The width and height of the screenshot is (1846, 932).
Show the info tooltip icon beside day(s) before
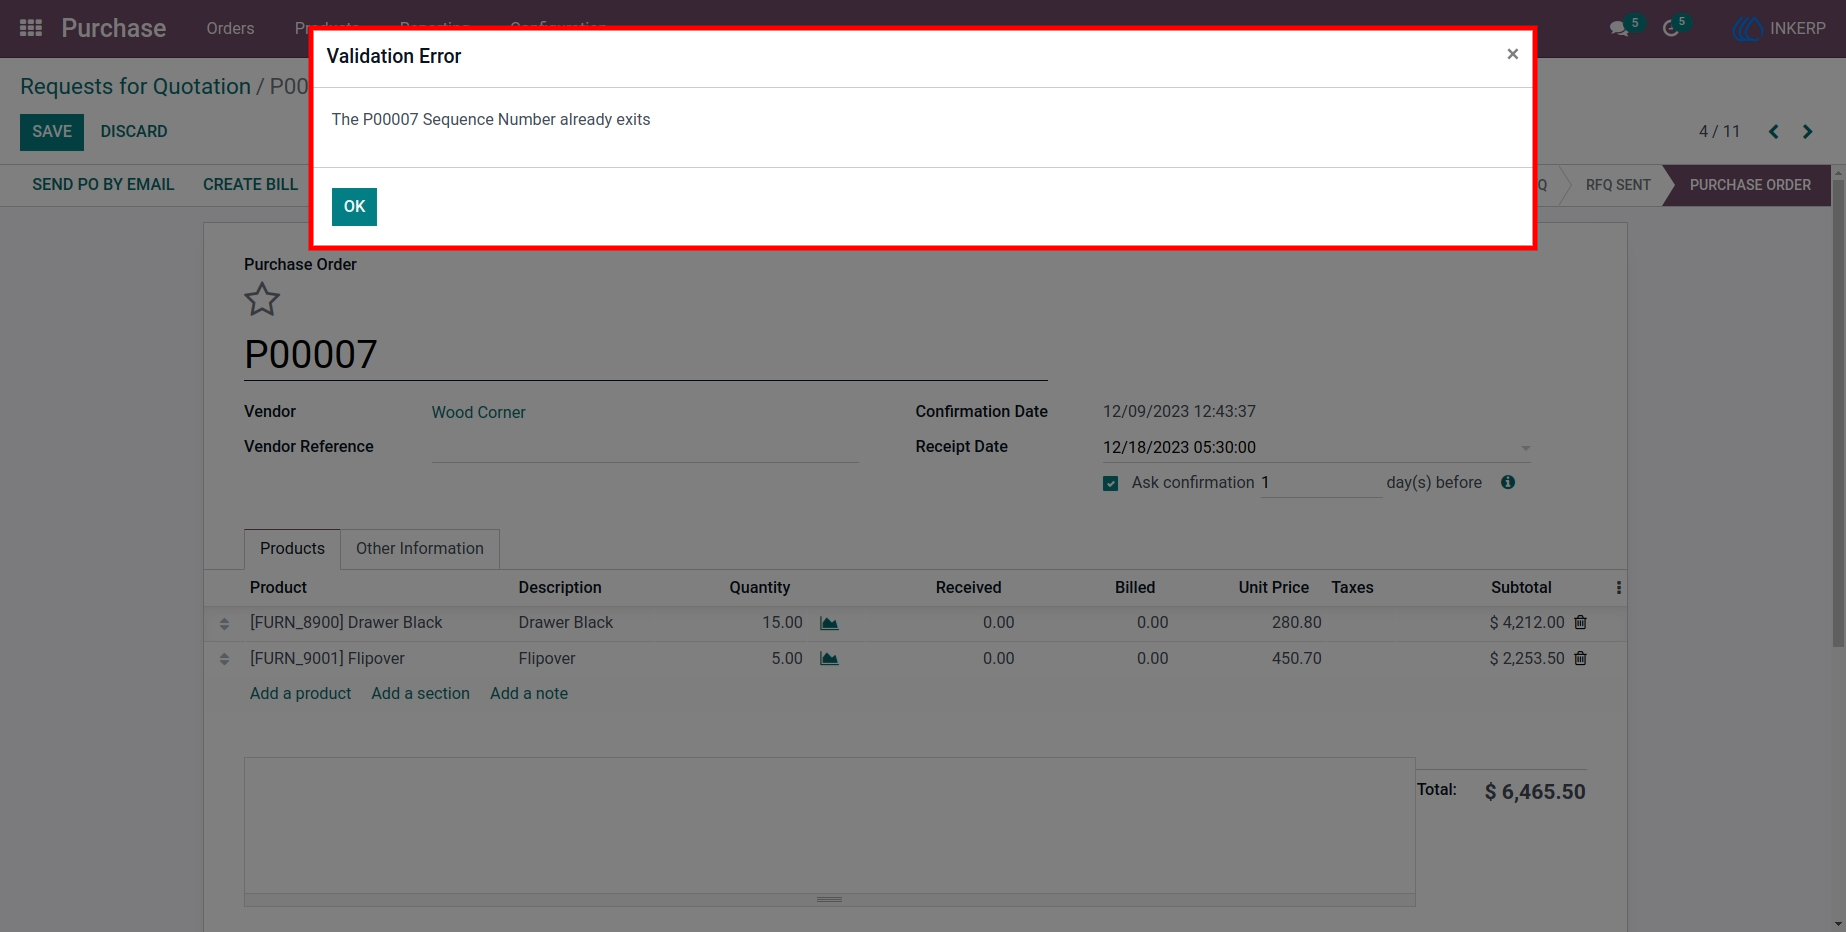[1508, 482]
